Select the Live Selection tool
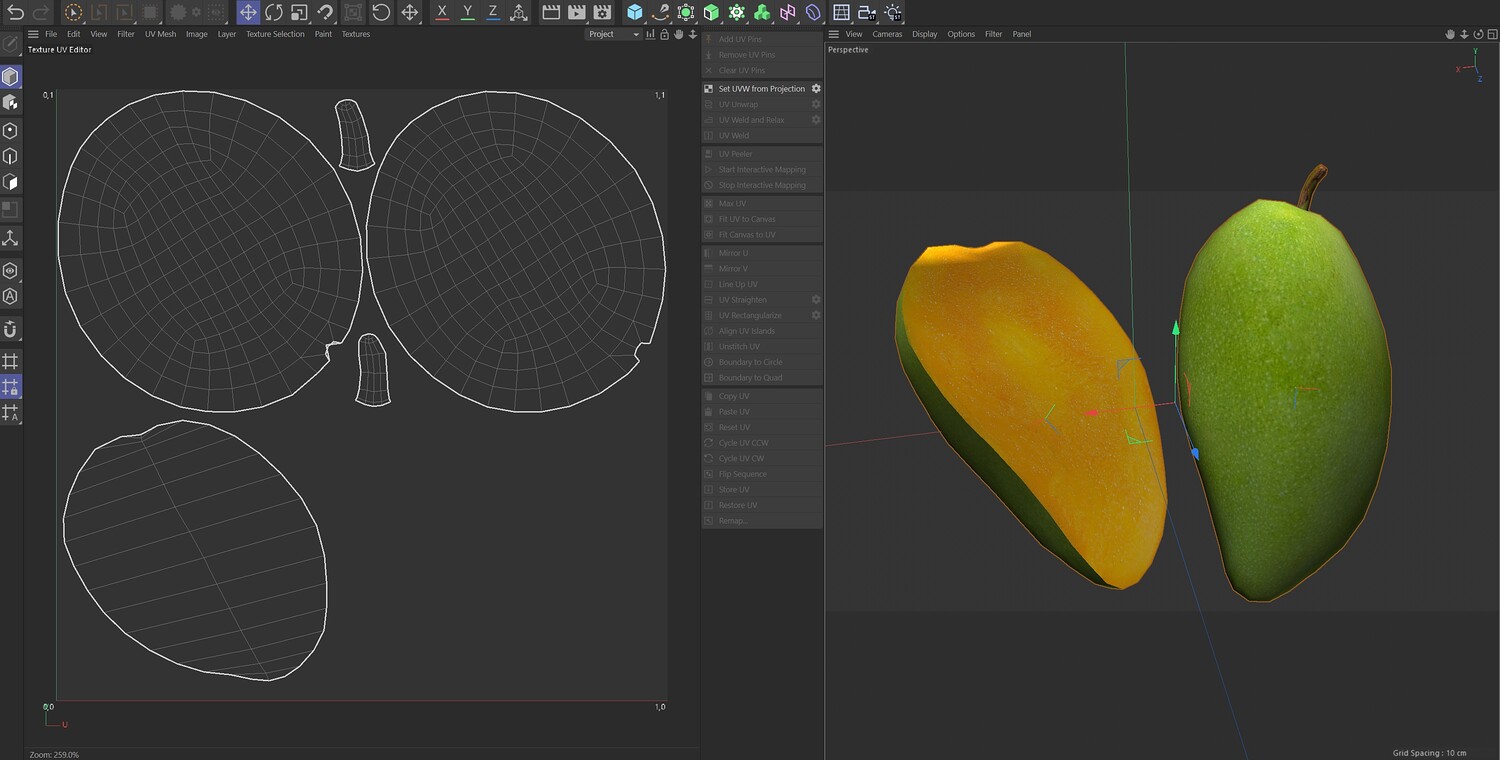 (73, 13)
